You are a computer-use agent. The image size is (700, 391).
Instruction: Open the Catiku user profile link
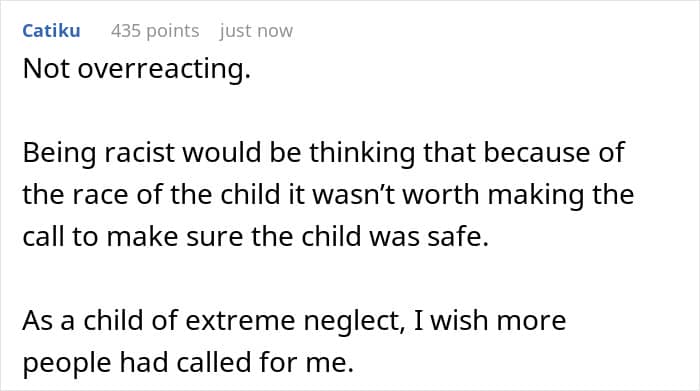[x=51, y=31]
